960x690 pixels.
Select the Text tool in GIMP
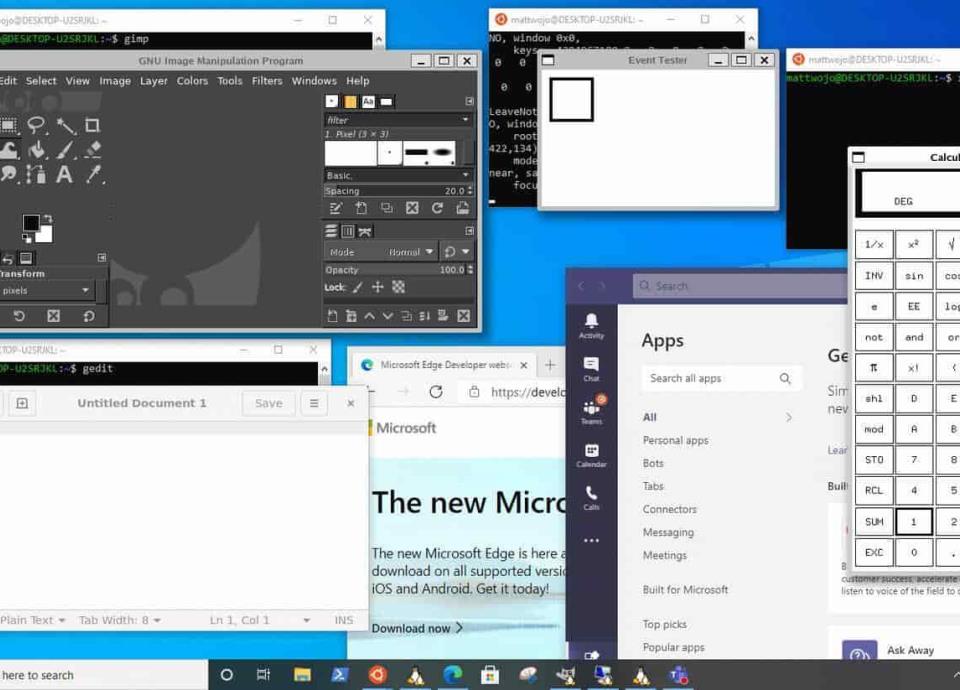[64, 174]
